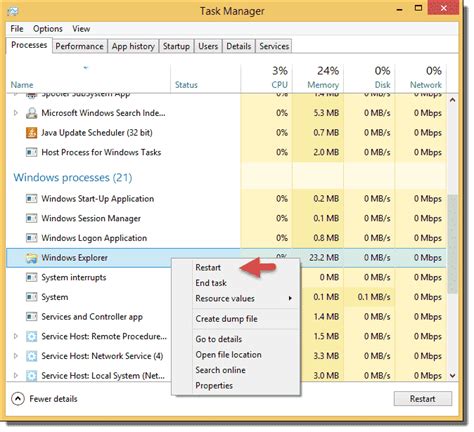Click the Host Process for Windows Tasks icon
The width and height of the screenshot is (474, 432).
pos(31,152)
